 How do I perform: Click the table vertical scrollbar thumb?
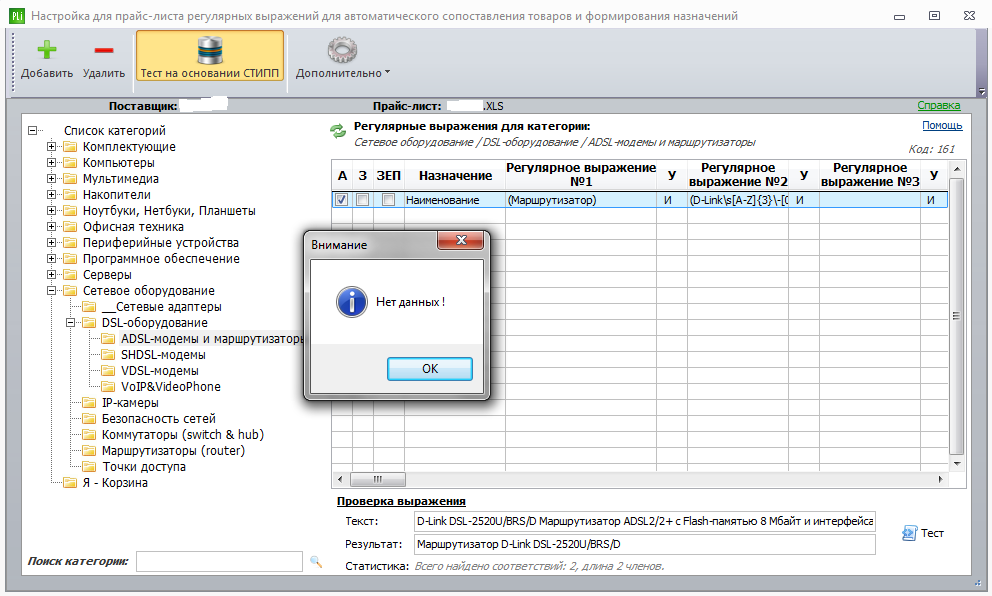pos(957,316)
